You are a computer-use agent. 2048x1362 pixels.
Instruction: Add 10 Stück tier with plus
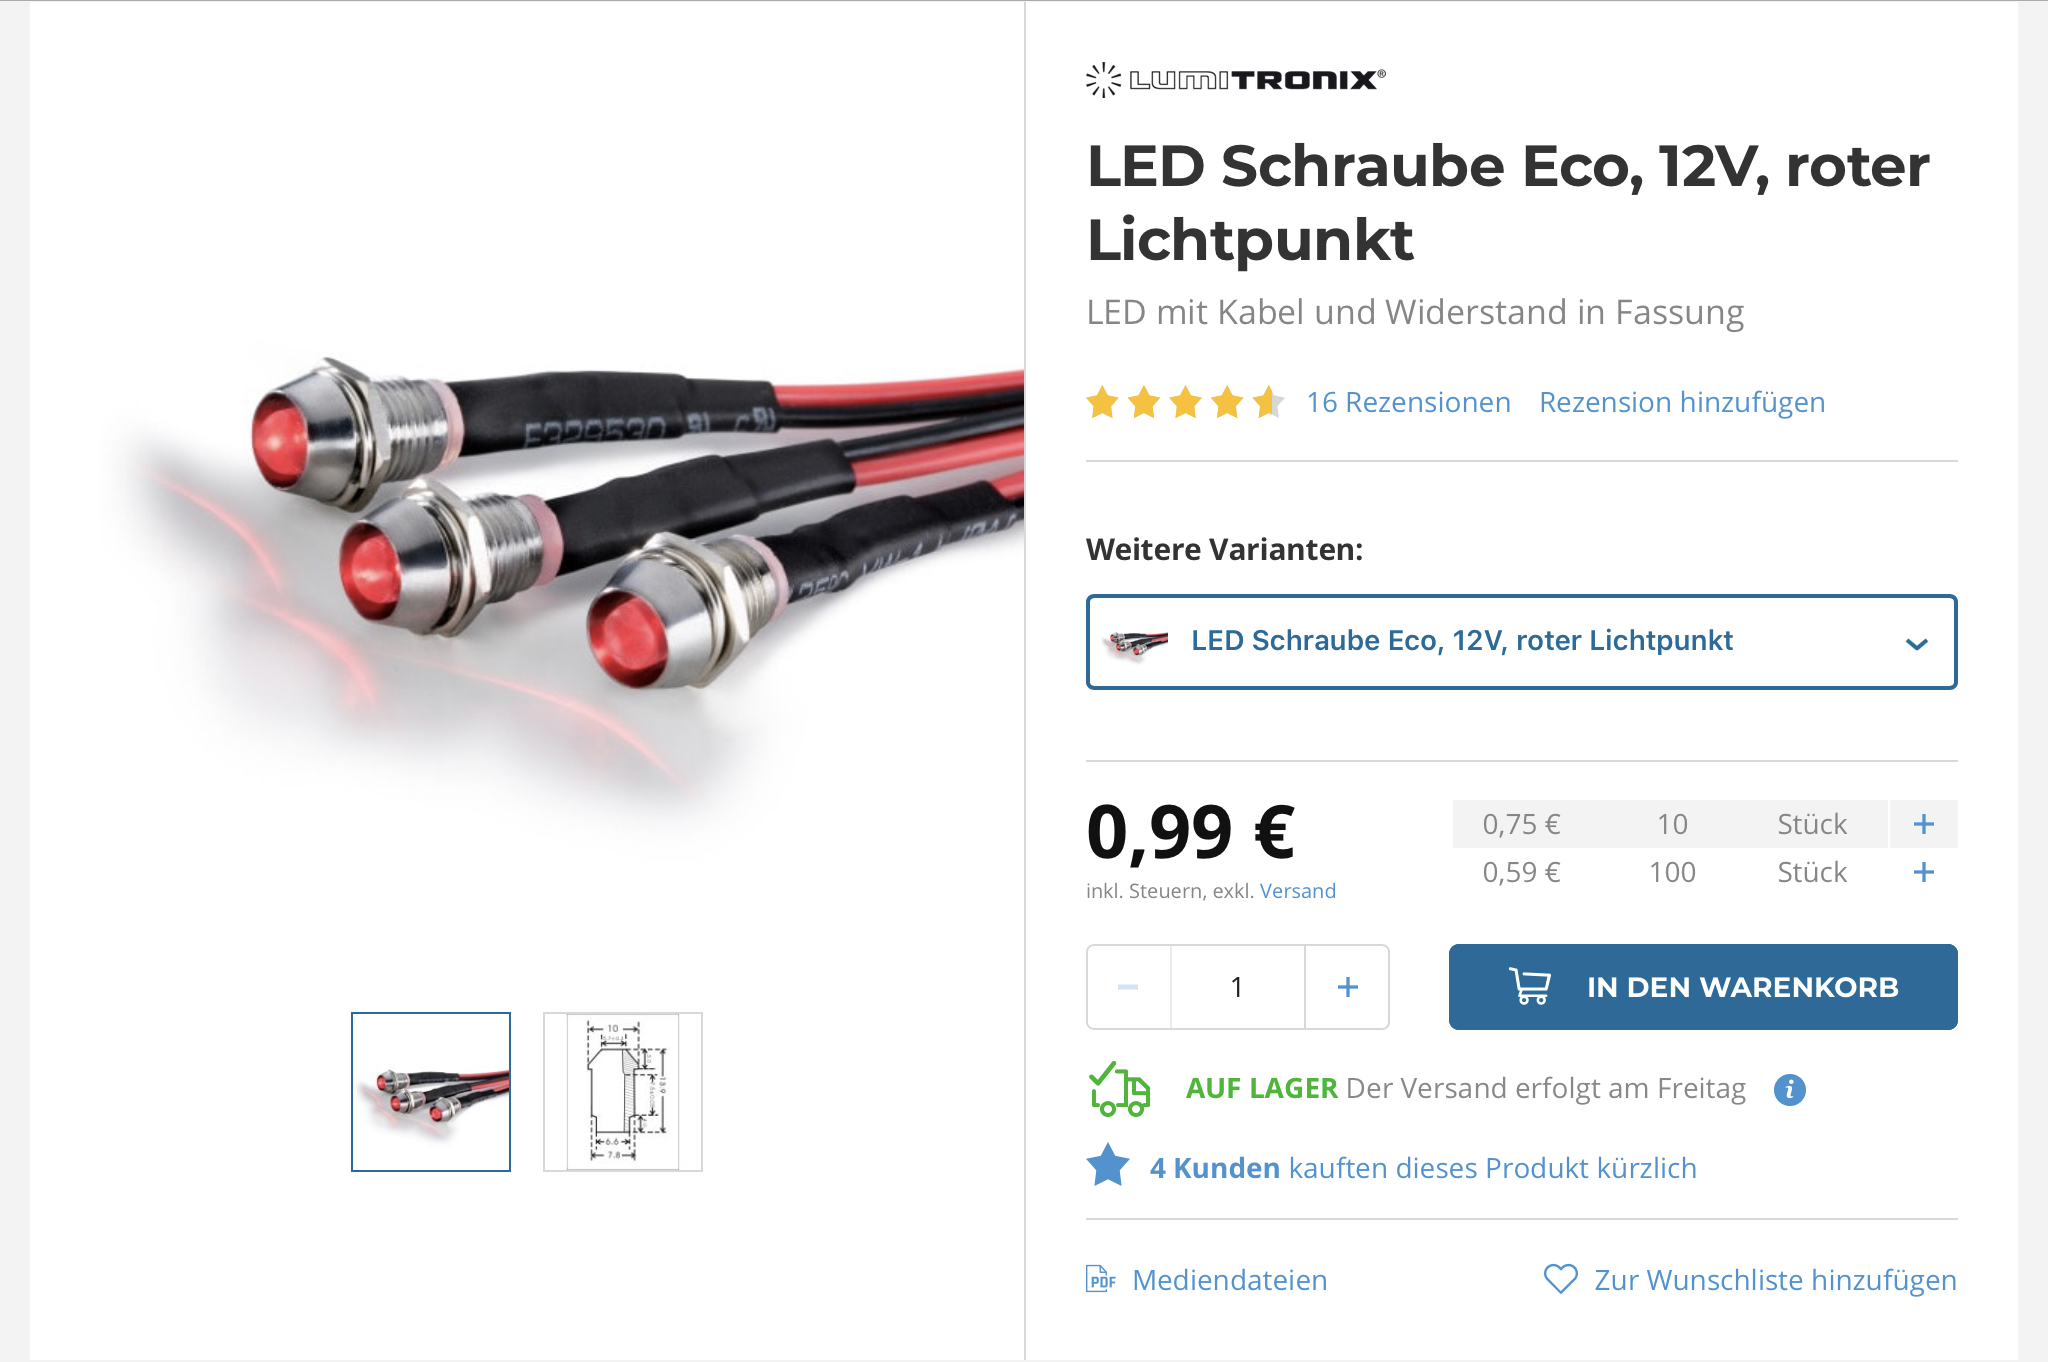tap(1923, 824)
